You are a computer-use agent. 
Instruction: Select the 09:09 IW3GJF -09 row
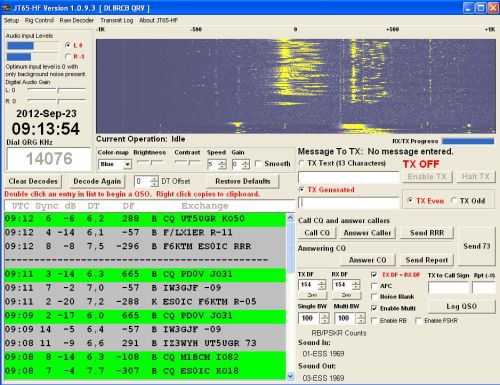click(145, 330)
